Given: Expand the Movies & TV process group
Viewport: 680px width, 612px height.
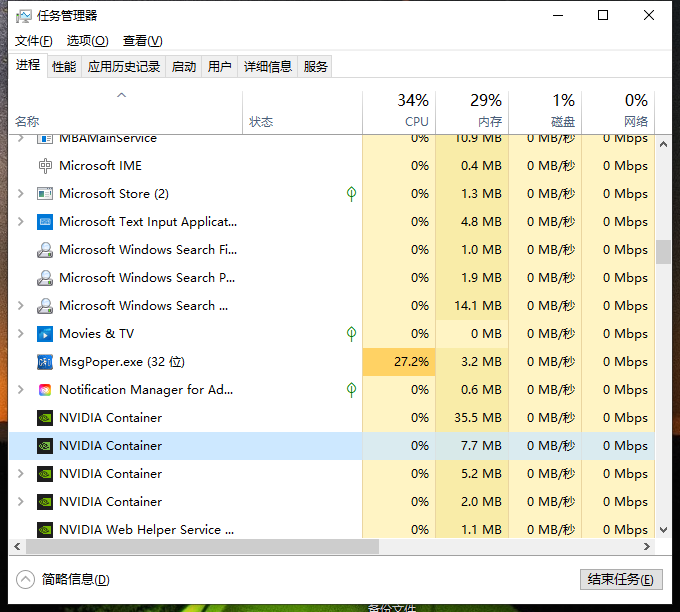Looking at the screenshot, I should click(x=20, y=334).
